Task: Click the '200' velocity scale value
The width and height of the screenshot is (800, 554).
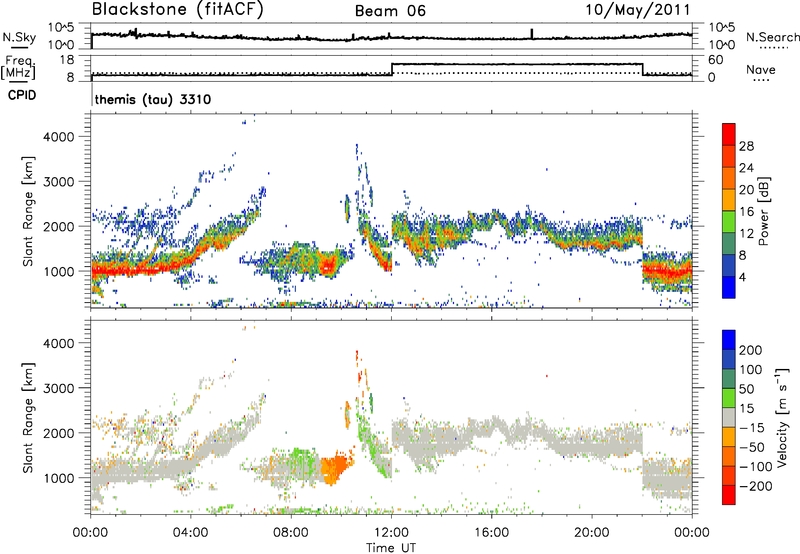Action: coord(751,350)
